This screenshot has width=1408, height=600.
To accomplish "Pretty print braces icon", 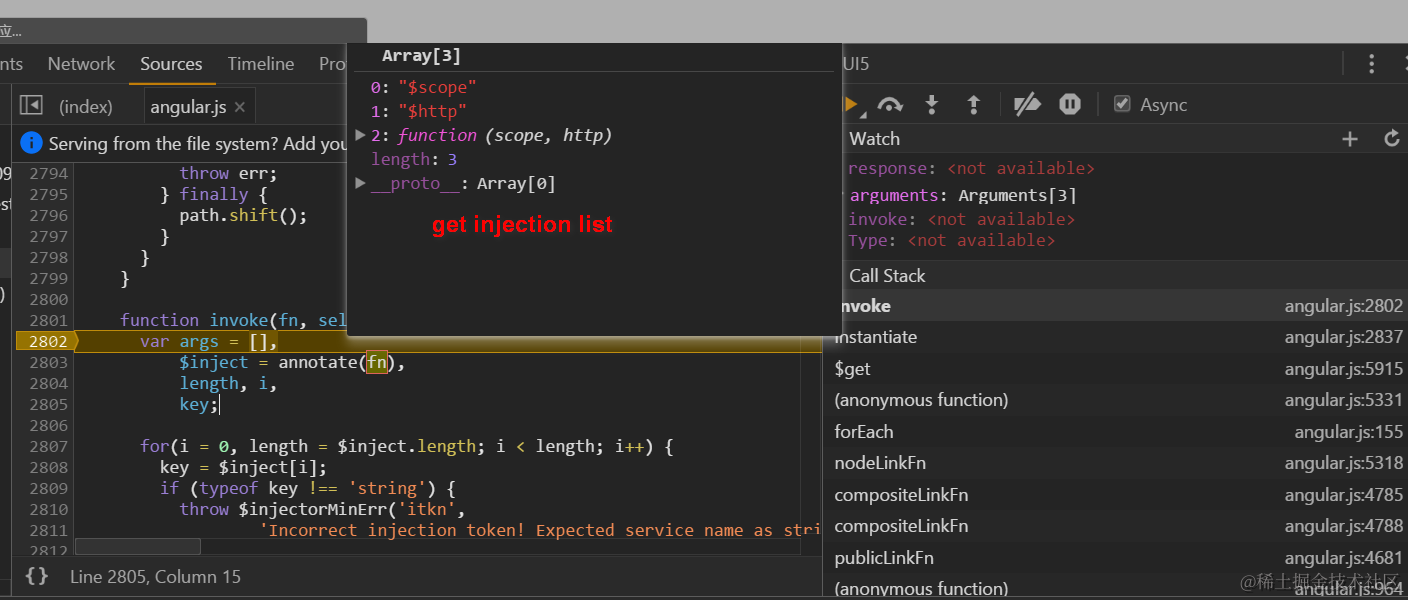I will point(36,576).
